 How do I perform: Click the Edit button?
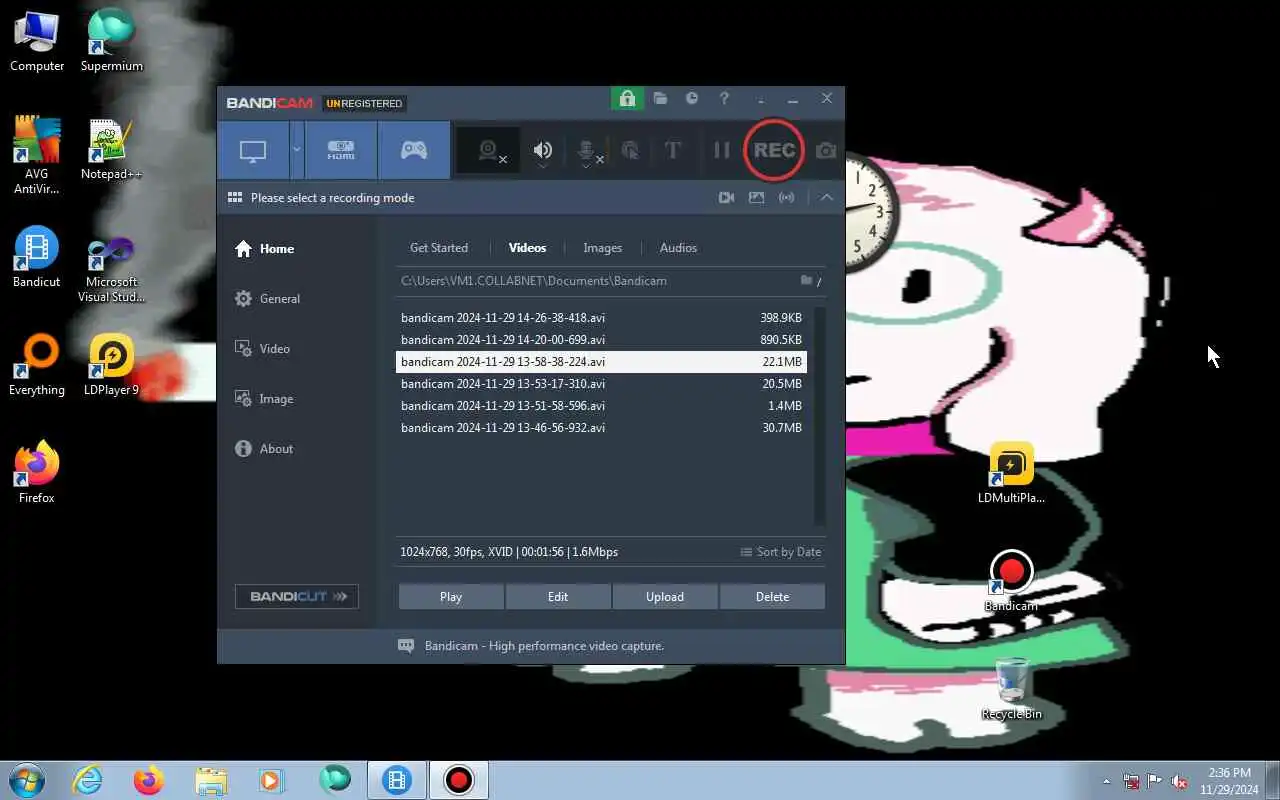(558, 597)
